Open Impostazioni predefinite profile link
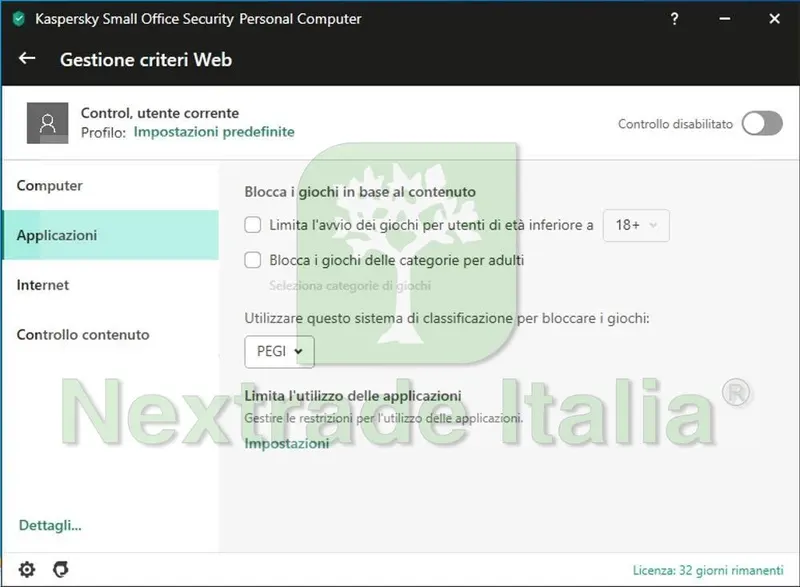 click(214, 132)
